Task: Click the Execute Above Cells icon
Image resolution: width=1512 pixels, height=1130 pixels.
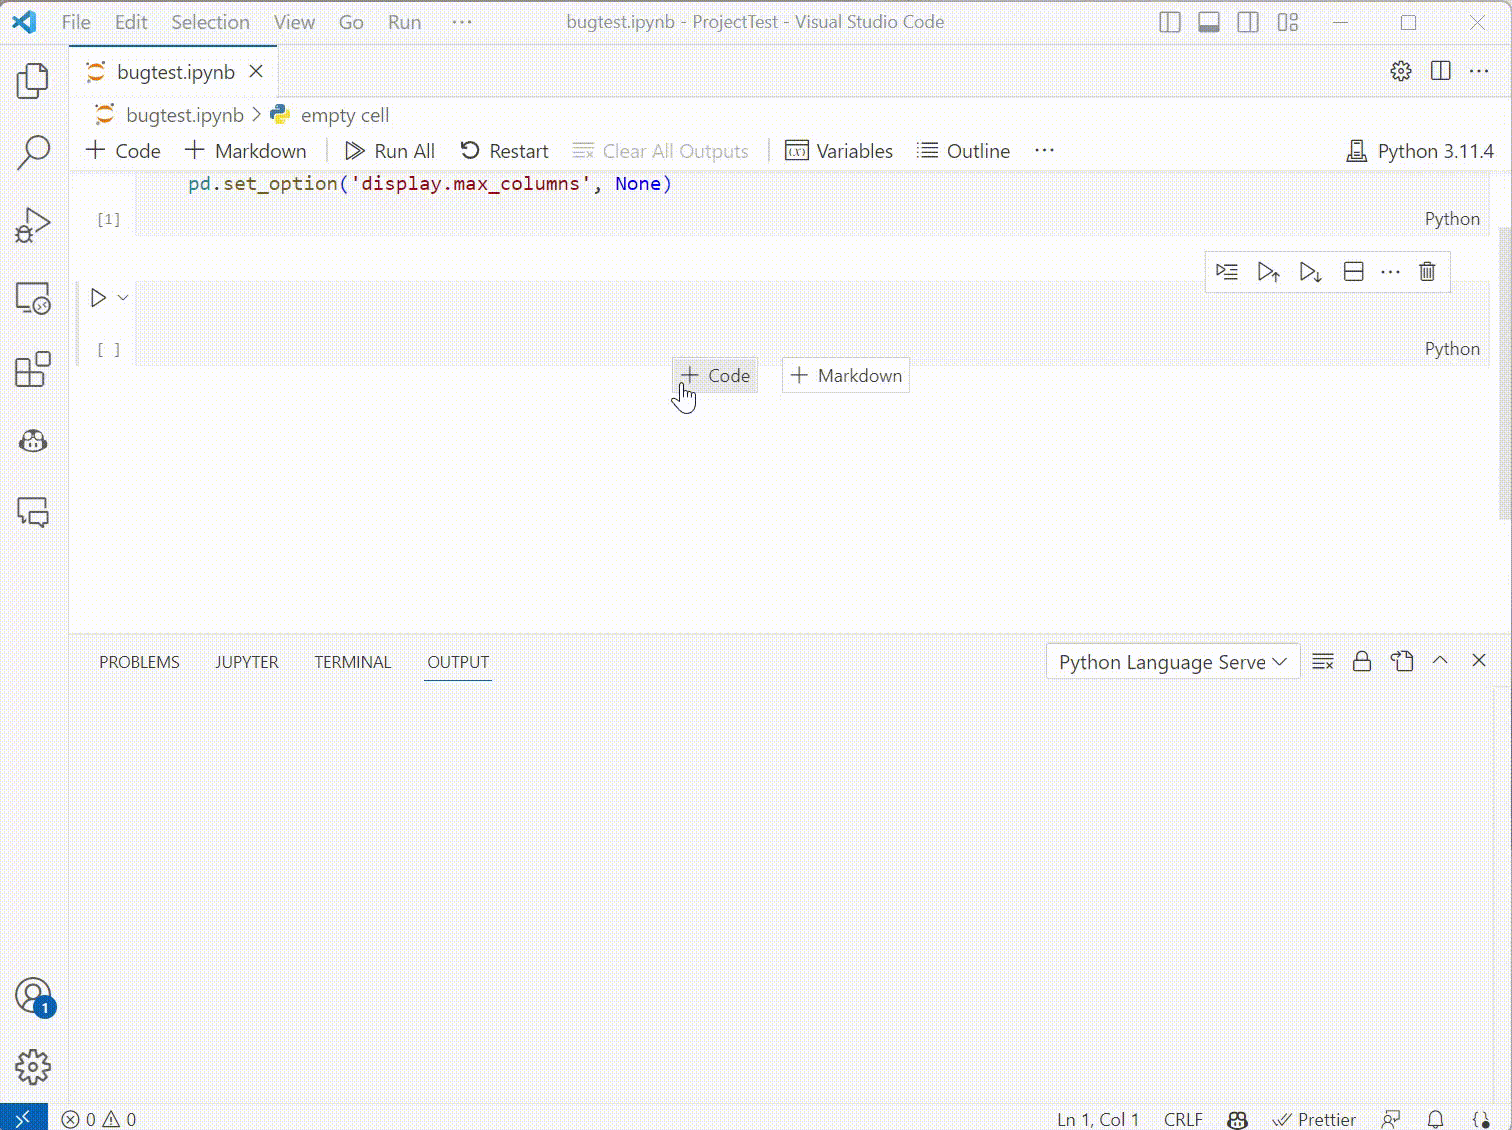Action: 1227,271
